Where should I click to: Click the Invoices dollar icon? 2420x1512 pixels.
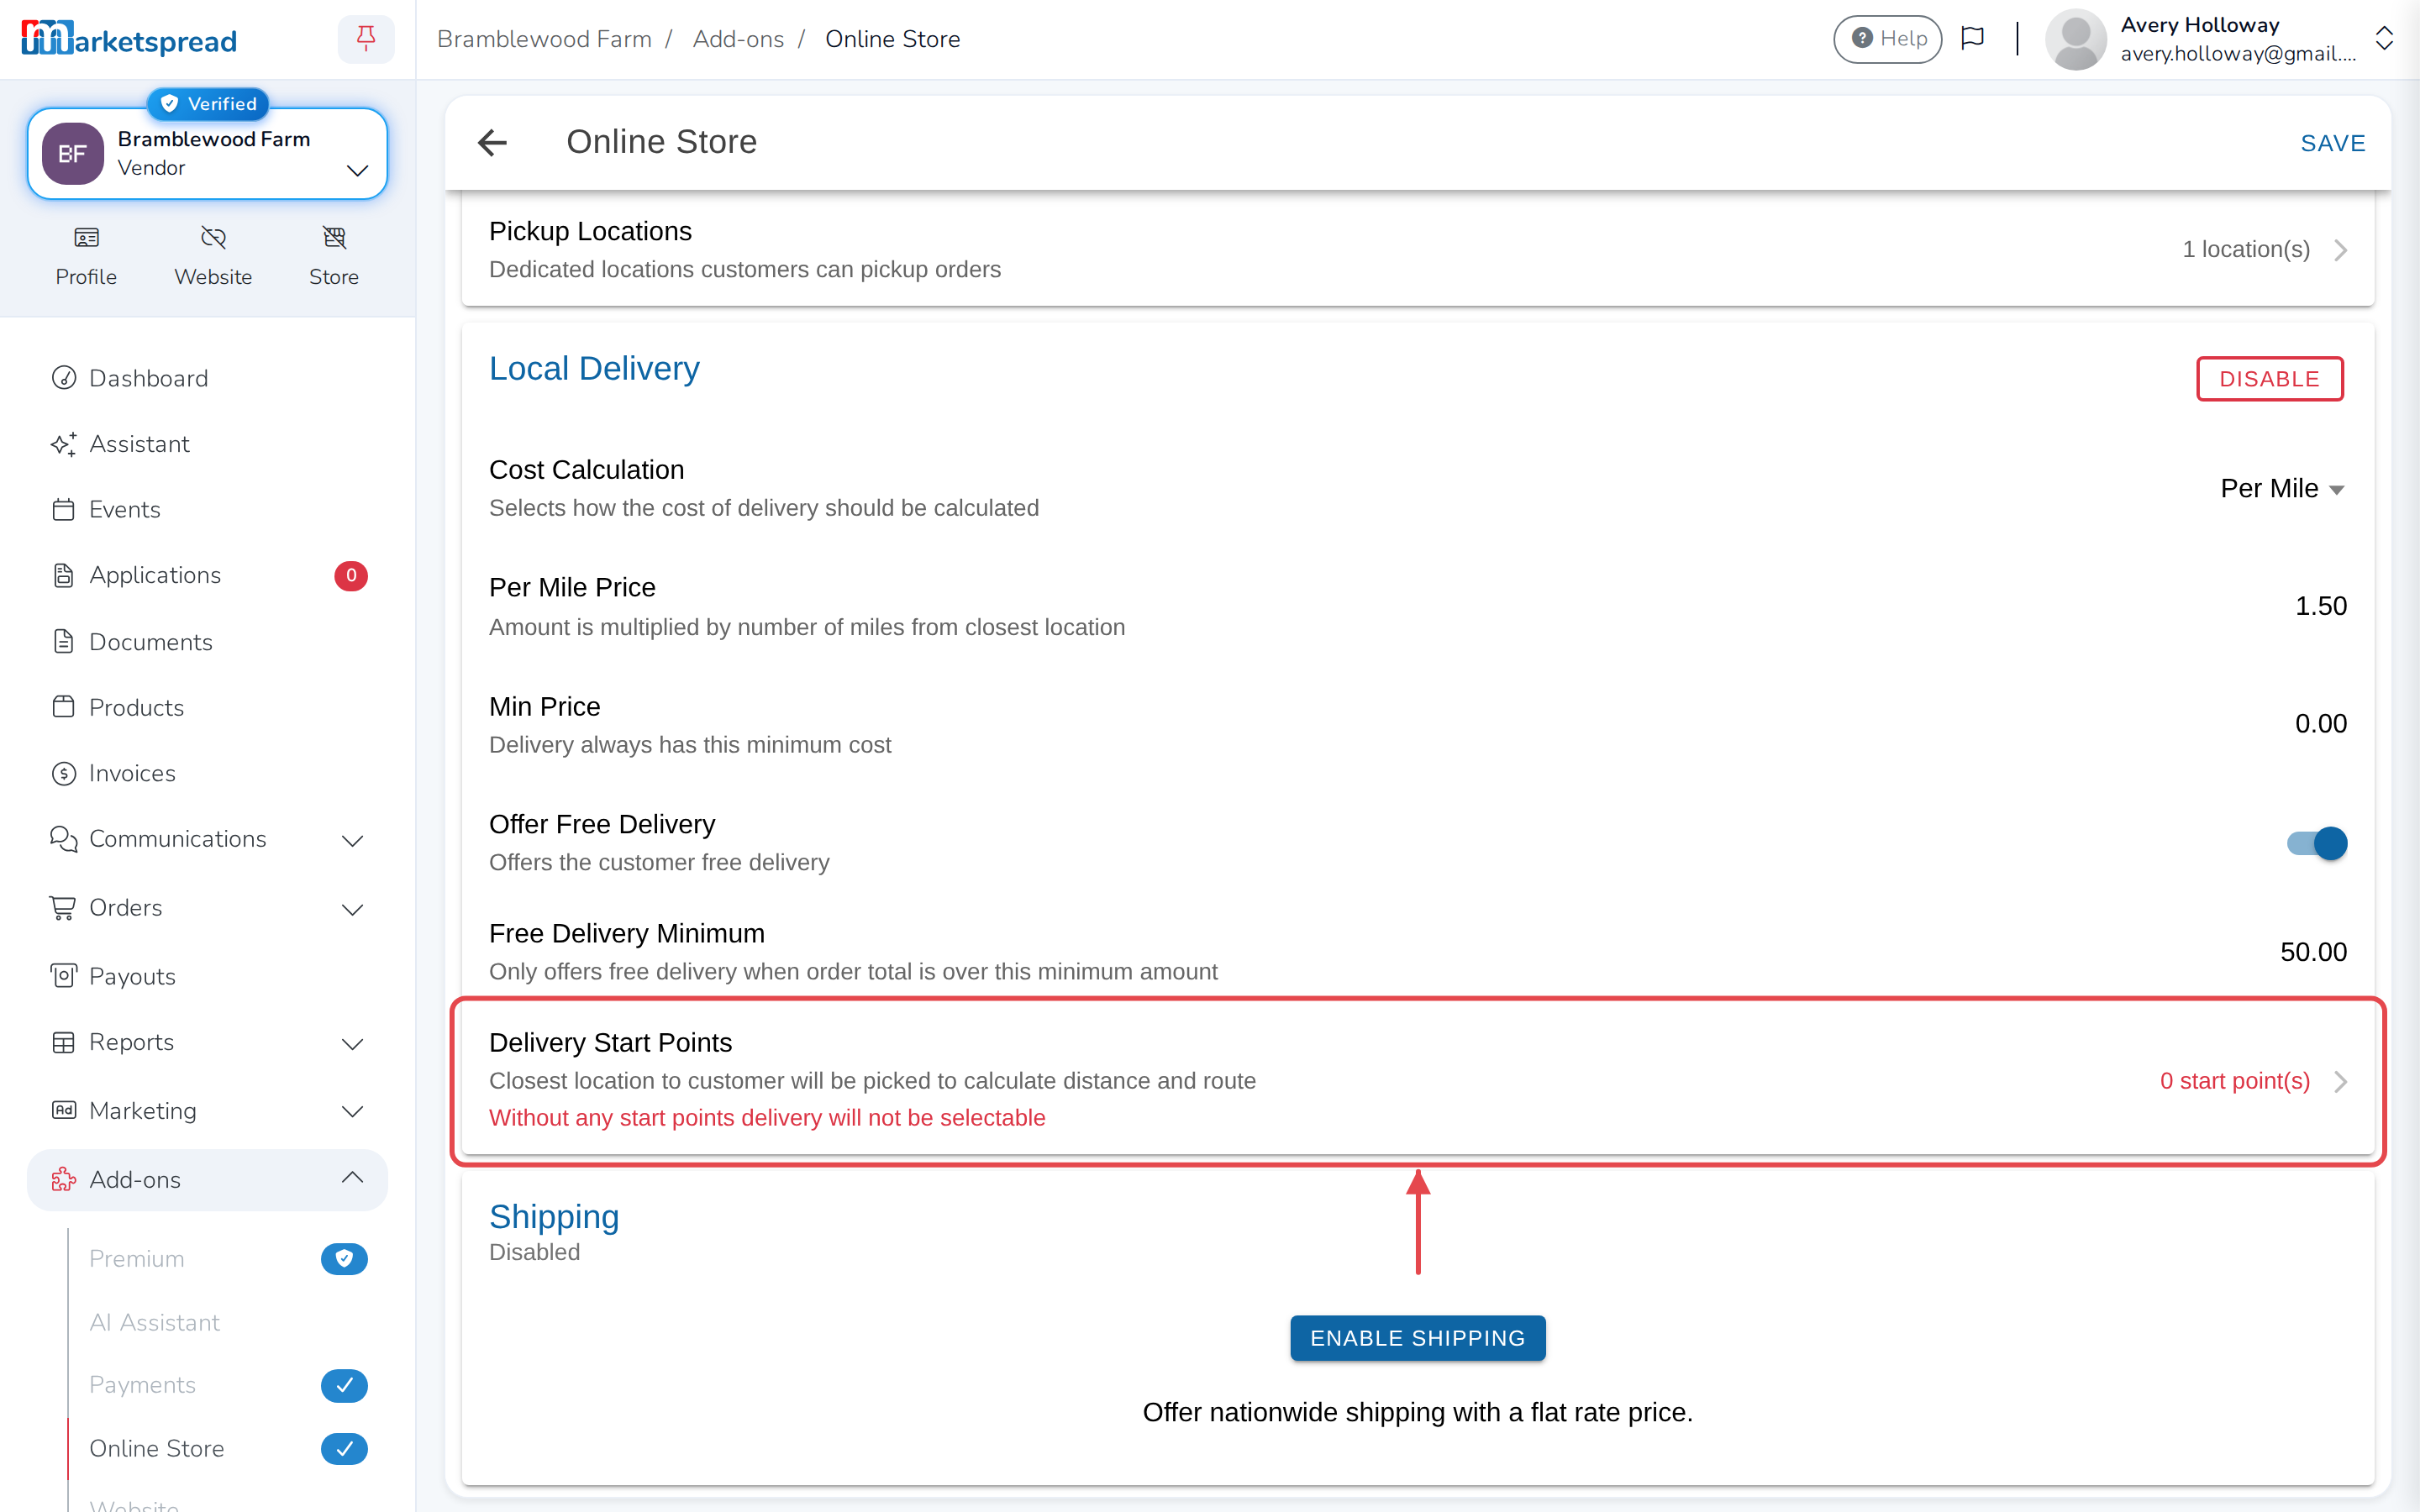point(64,774)
